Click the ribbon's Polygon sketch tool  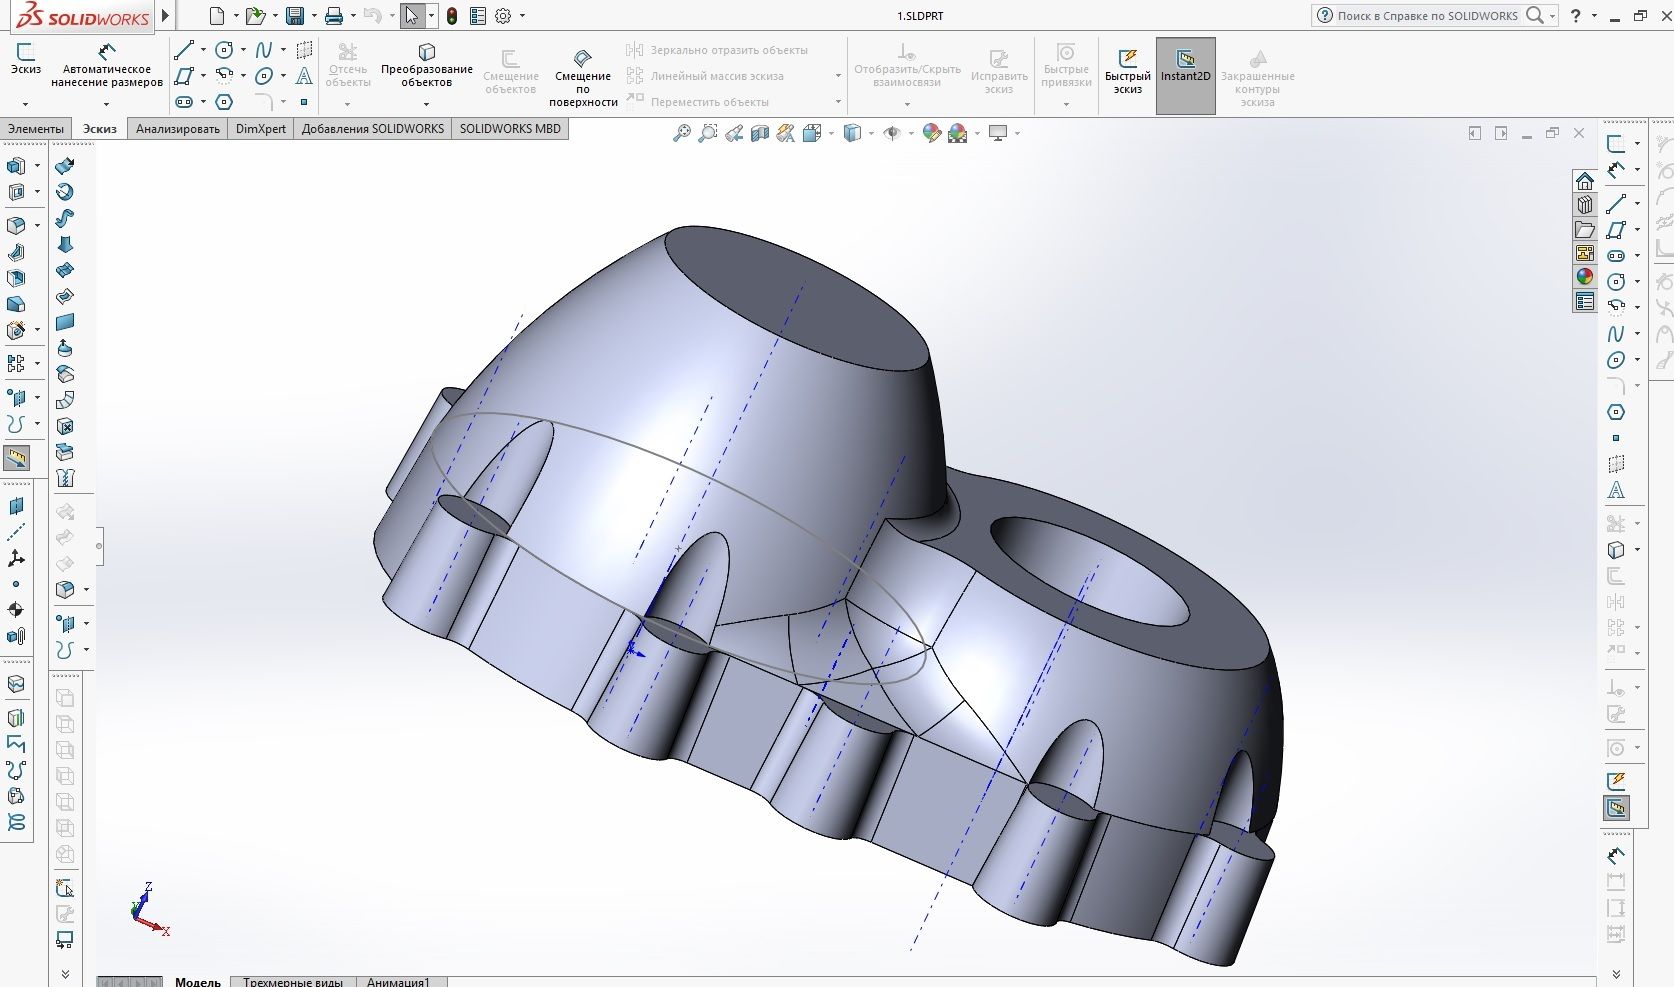tap(224, 102)
